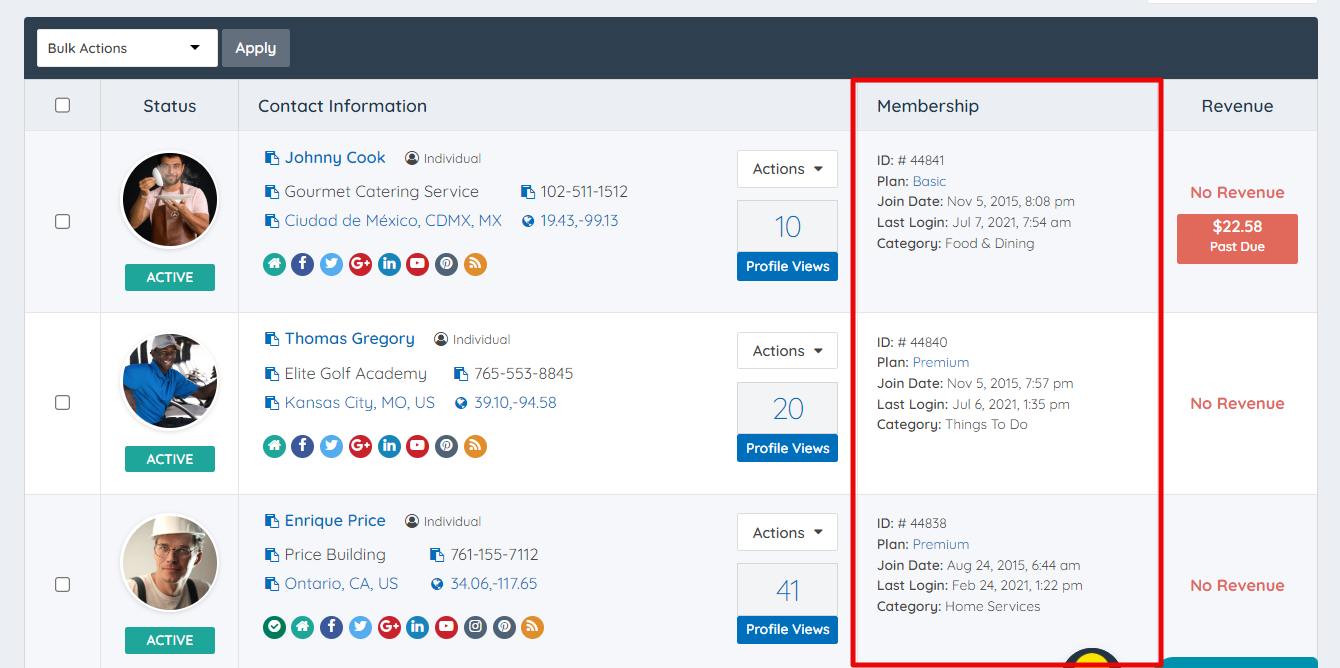The height and width of the screenshot is (668, 1340).
Task: View Enrique Price's Profile Views button
Action: tap(787, 629)
